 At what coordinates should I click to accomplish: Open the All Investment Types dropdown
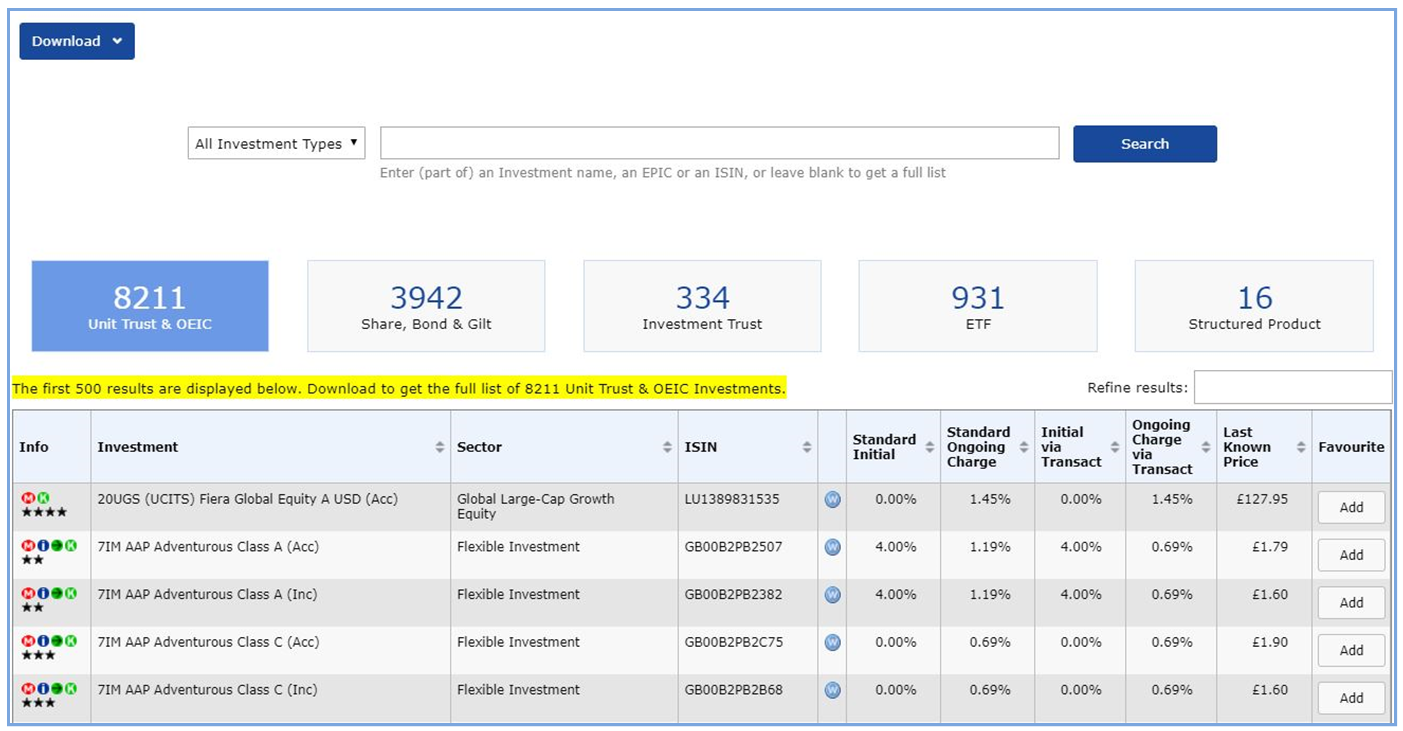point(276,144)
